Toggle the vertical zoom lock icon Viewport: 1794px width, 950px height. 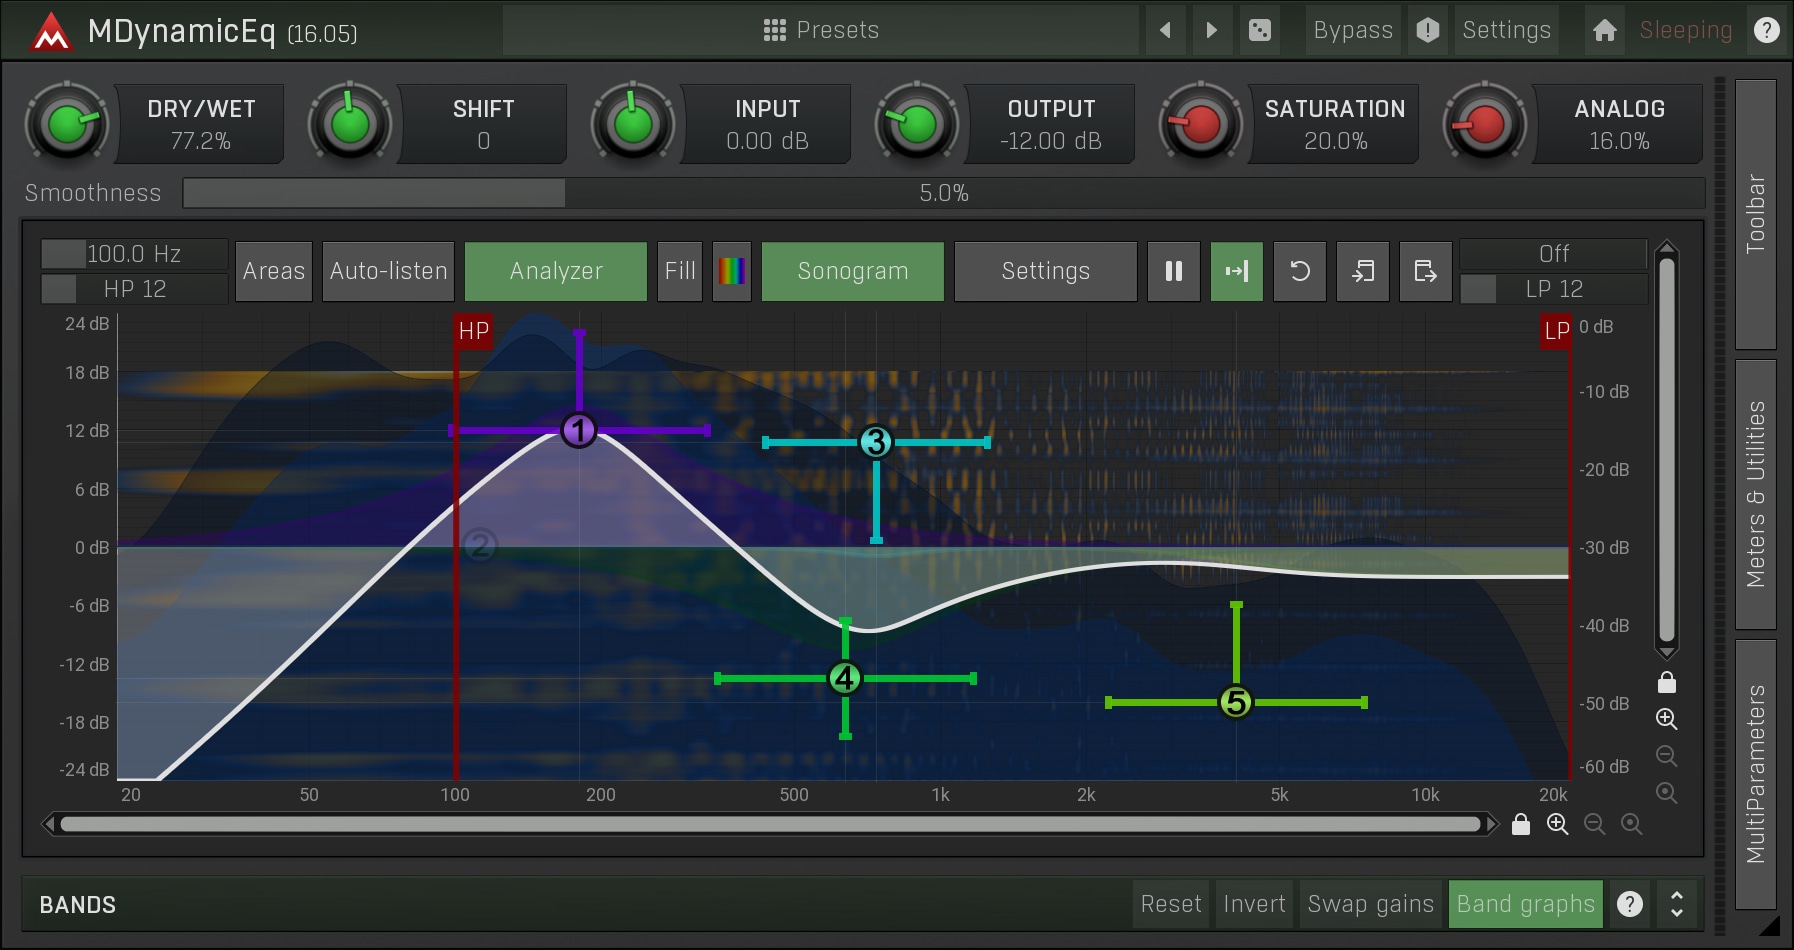(x=1666, y=682)
